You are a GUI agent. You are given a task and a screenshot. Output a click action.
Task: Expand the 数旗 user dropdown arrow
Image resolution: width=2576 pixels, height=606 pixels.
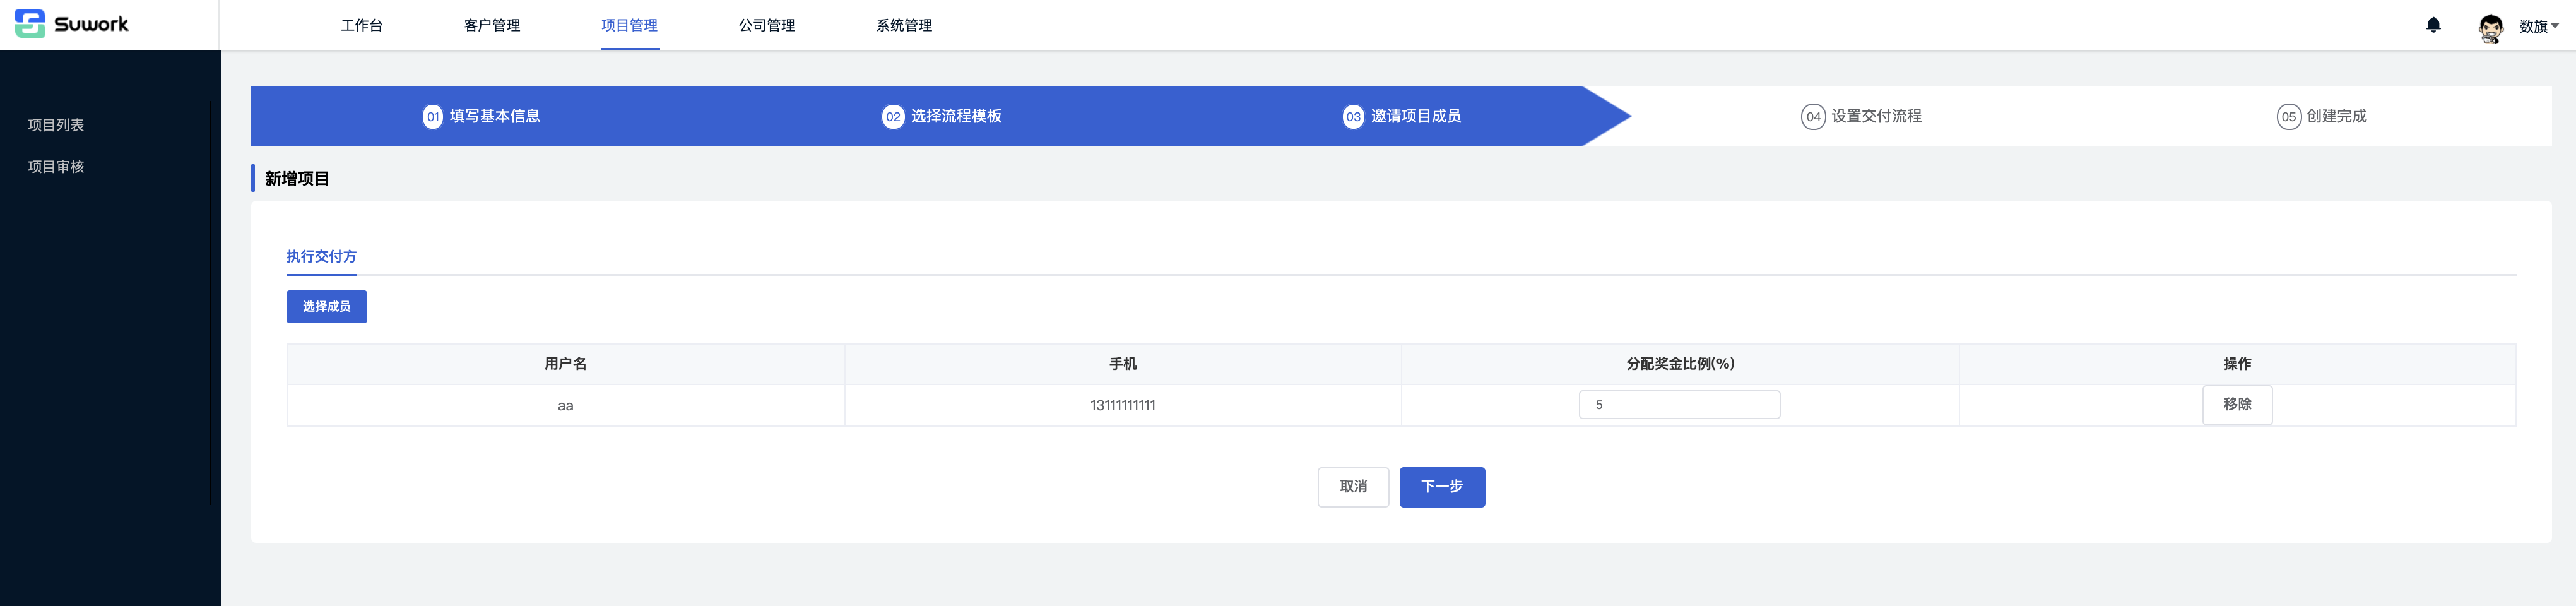pos(2555,26)
